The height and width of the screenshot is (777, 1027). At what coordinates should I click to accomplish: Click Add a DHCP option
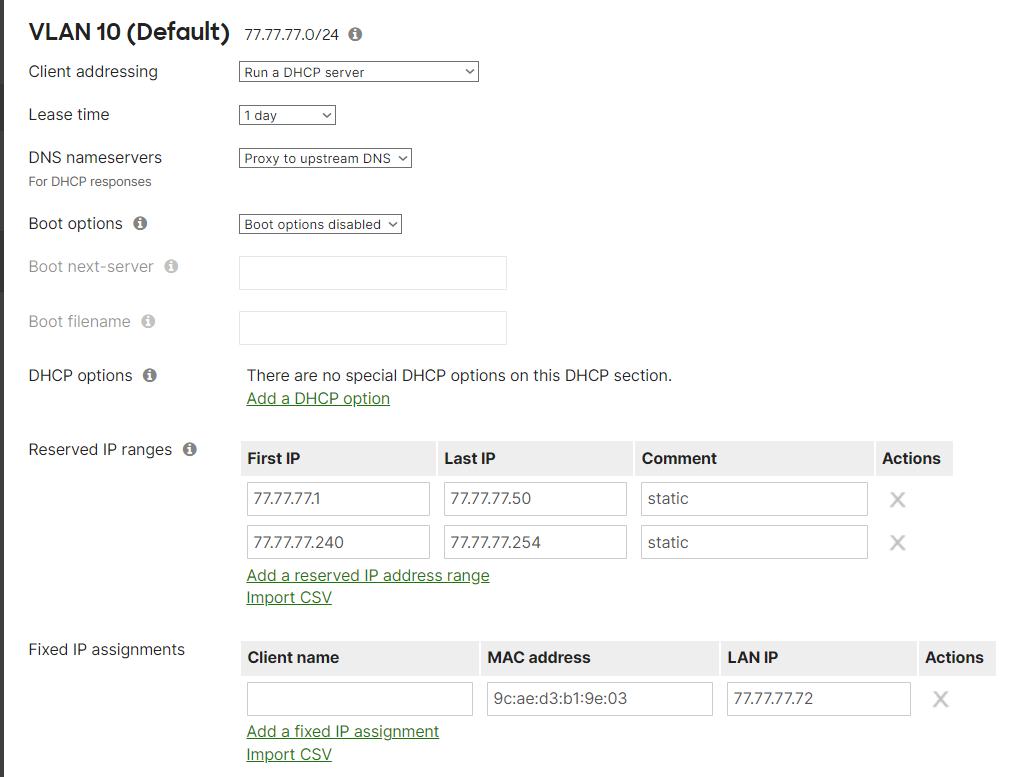317,398
